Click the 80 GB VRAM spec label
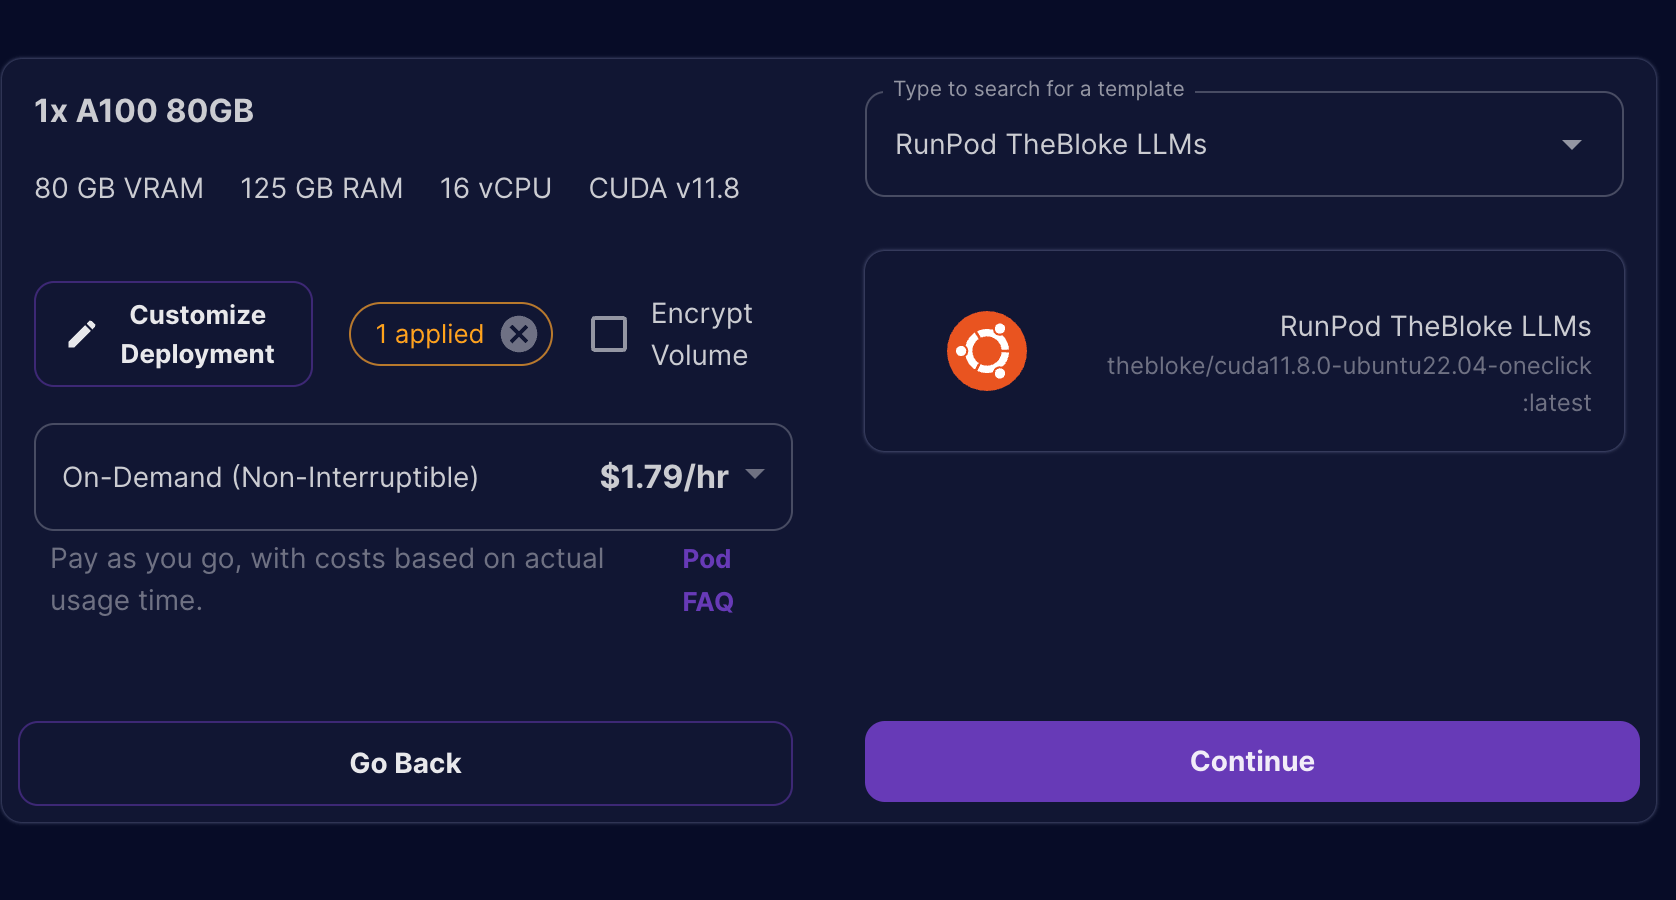The width and height of the screenshot is (1676, 900). pos(119,189)
